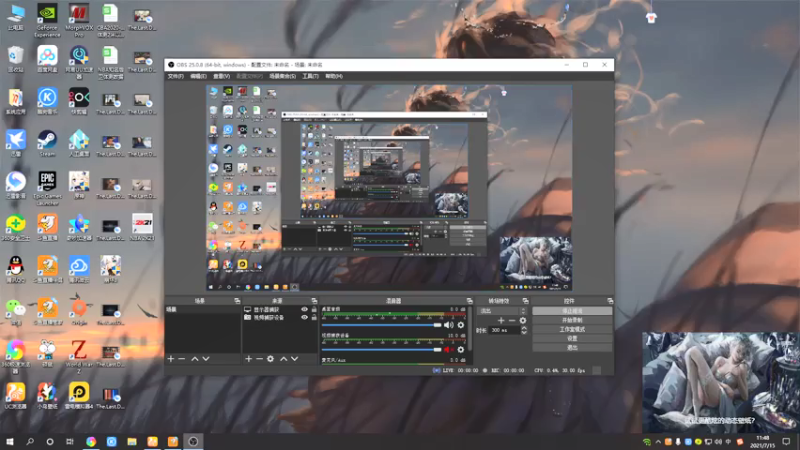The width and height of the screenshot is (800, 450).
Task: Move source down in the Sources panel
Action: tap(295, 359)
